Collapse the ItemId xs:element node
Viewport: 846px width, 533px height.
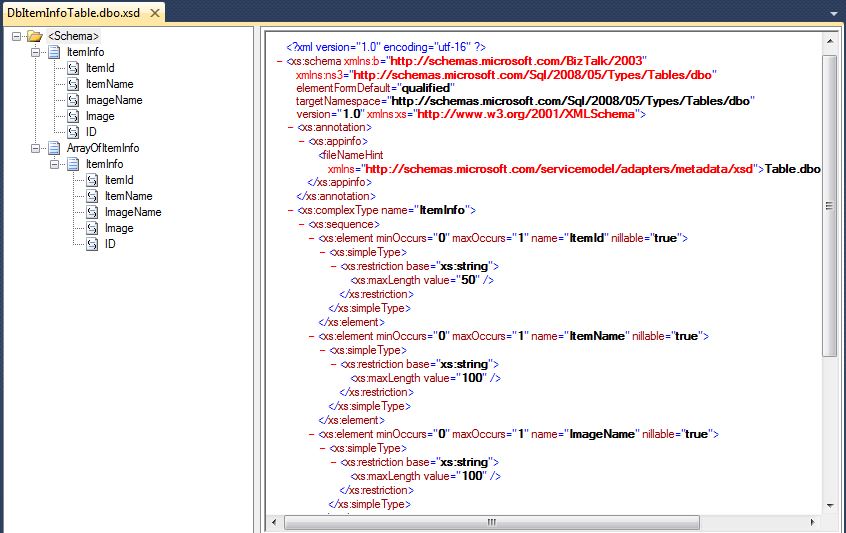(x=312, y=238)
